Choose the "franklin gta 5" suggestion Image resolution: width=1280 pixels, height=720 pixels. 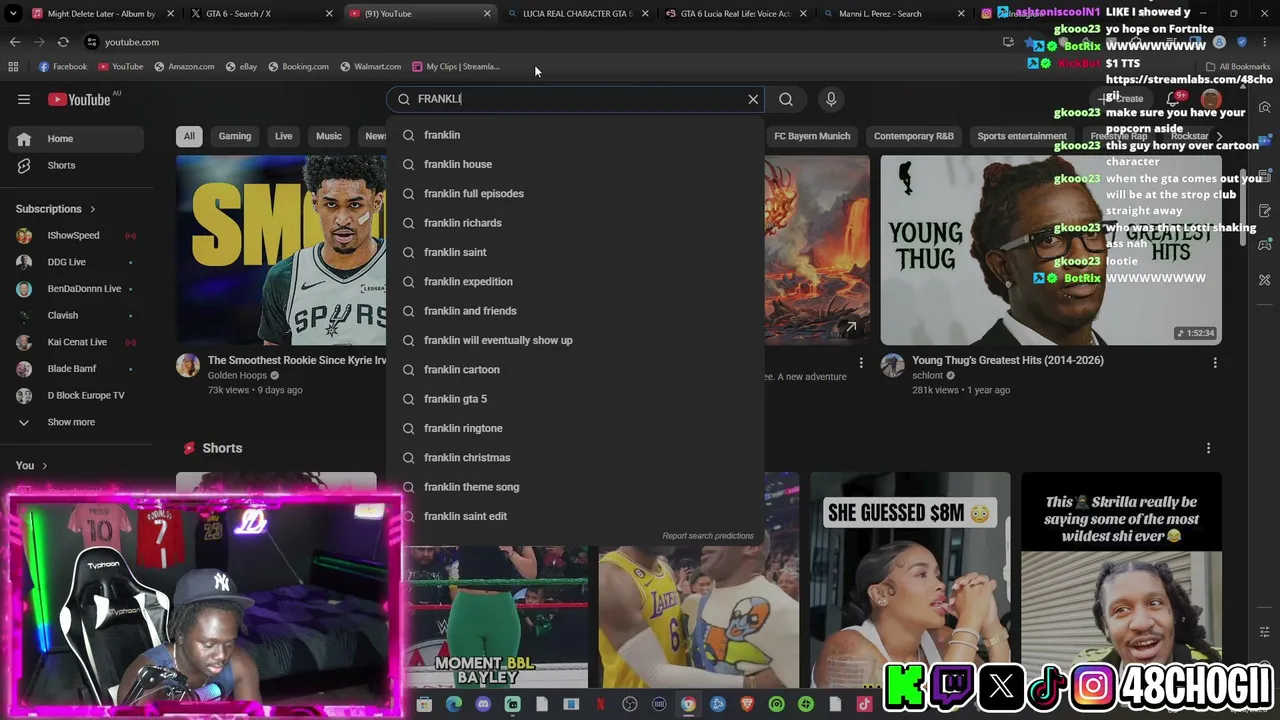click(575, 399)
